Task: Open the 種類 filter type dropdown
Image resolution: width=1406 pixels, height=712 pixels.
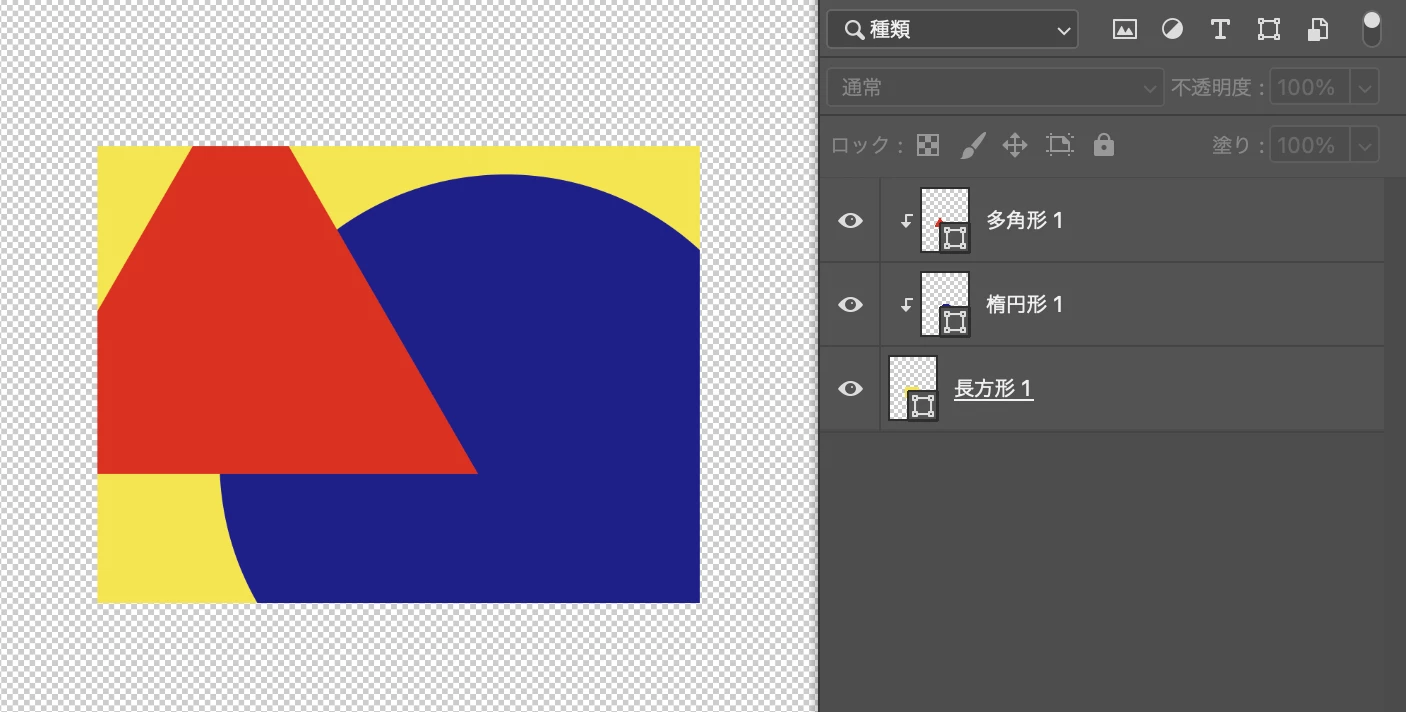Action: (x=952, y=30)
